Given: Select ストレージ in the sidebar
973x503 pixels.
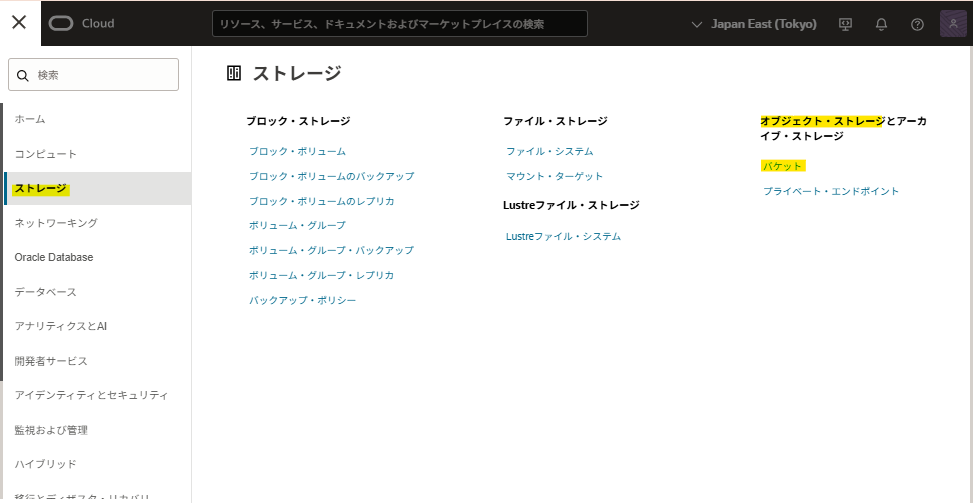Looking at the screenshot, I should pyautogui.click(x=97, y=189).
